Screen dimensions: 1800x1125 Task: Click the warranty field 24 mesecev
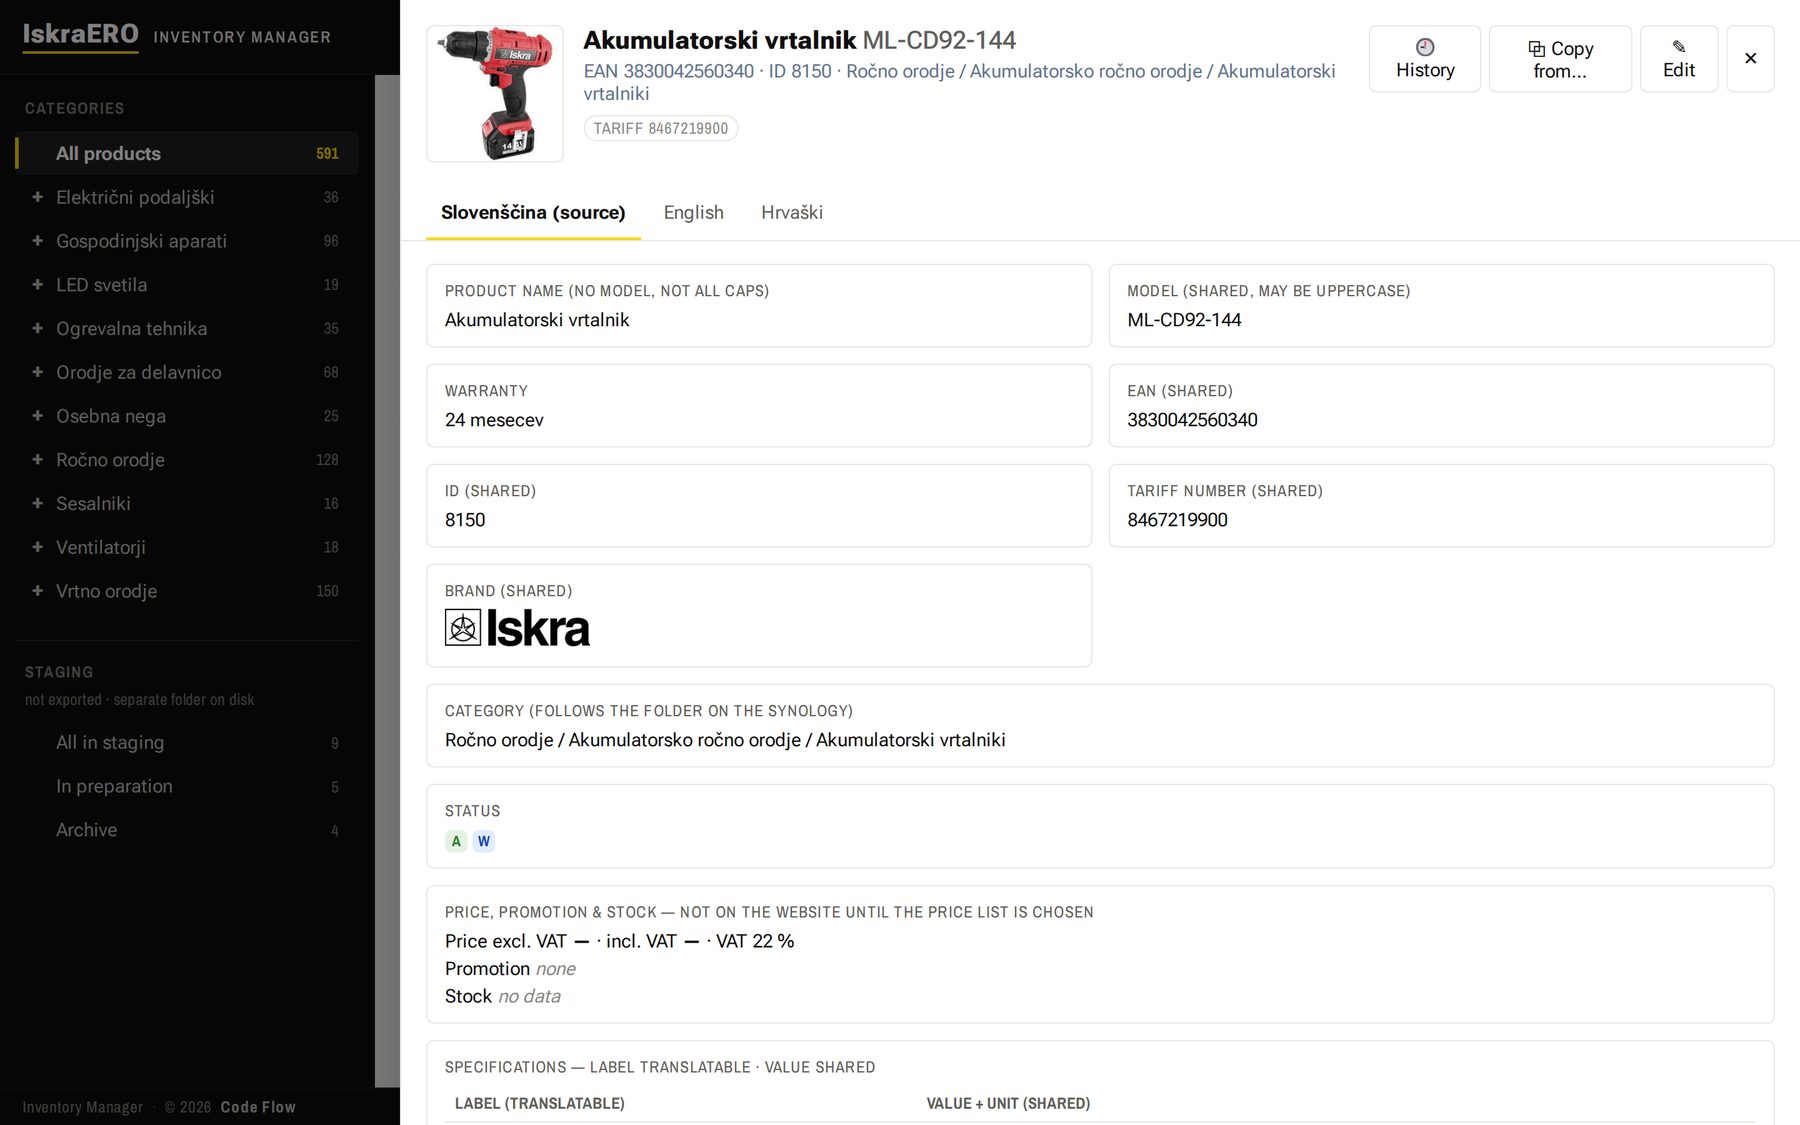click(759, 406)
